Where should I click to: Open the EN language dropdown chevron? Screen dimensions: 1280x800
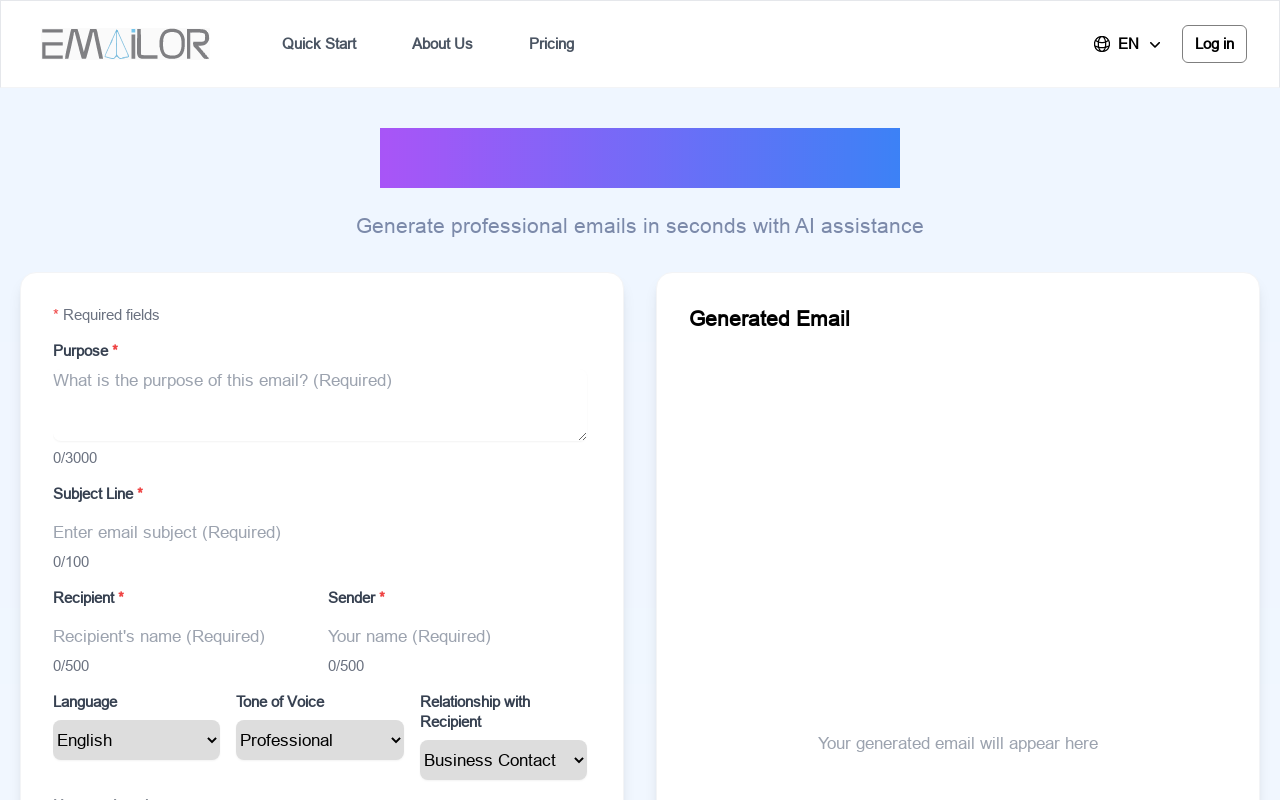click(x=1155, y=45)
